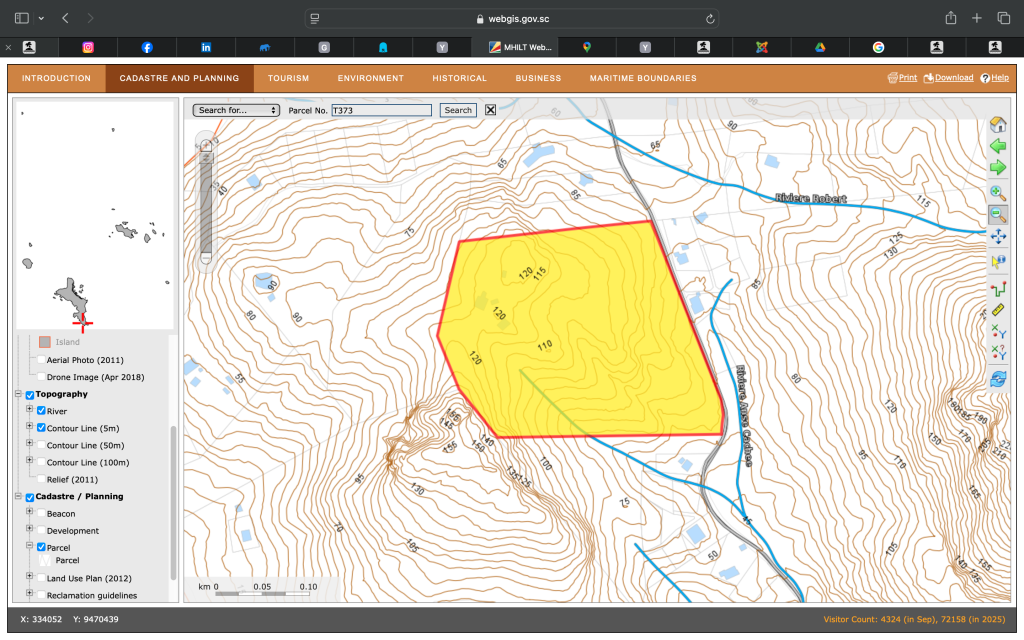Collapse the Topography layer group
1024x640 pixels.
point(18,394)
